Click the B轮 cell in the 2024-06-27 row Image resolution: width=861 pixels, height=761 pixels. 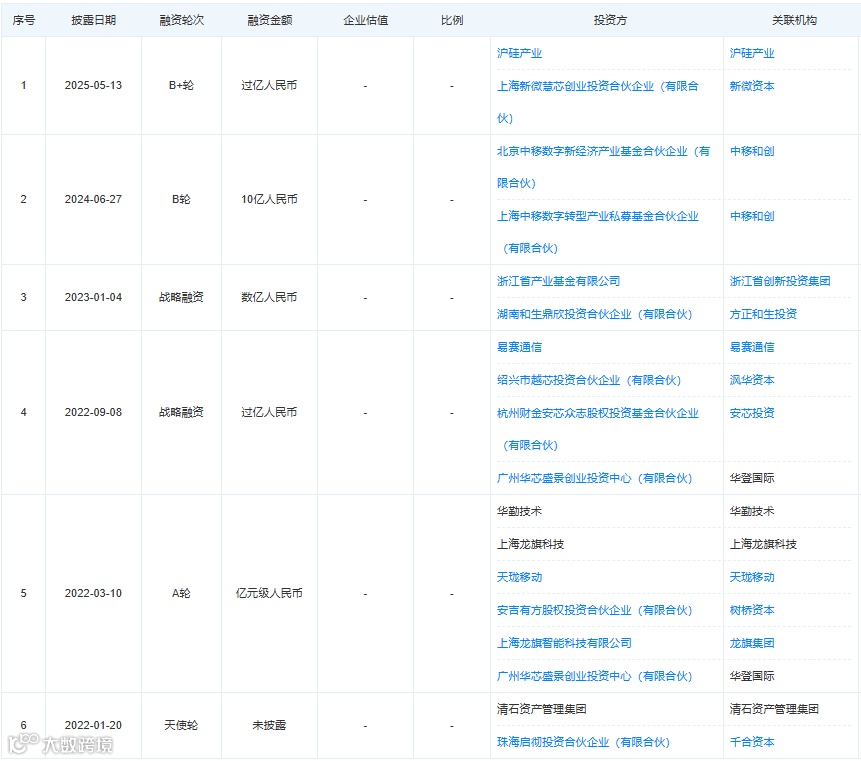pyautogui.click(x=181, y=199)
